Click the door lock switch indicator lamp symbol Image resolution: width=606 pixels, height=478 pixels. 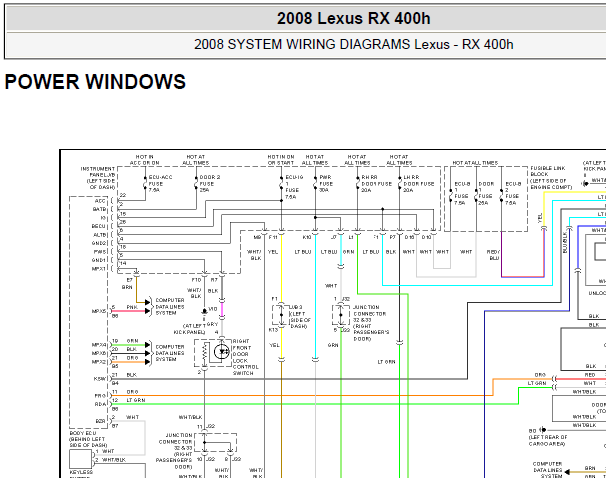point(222,352)
